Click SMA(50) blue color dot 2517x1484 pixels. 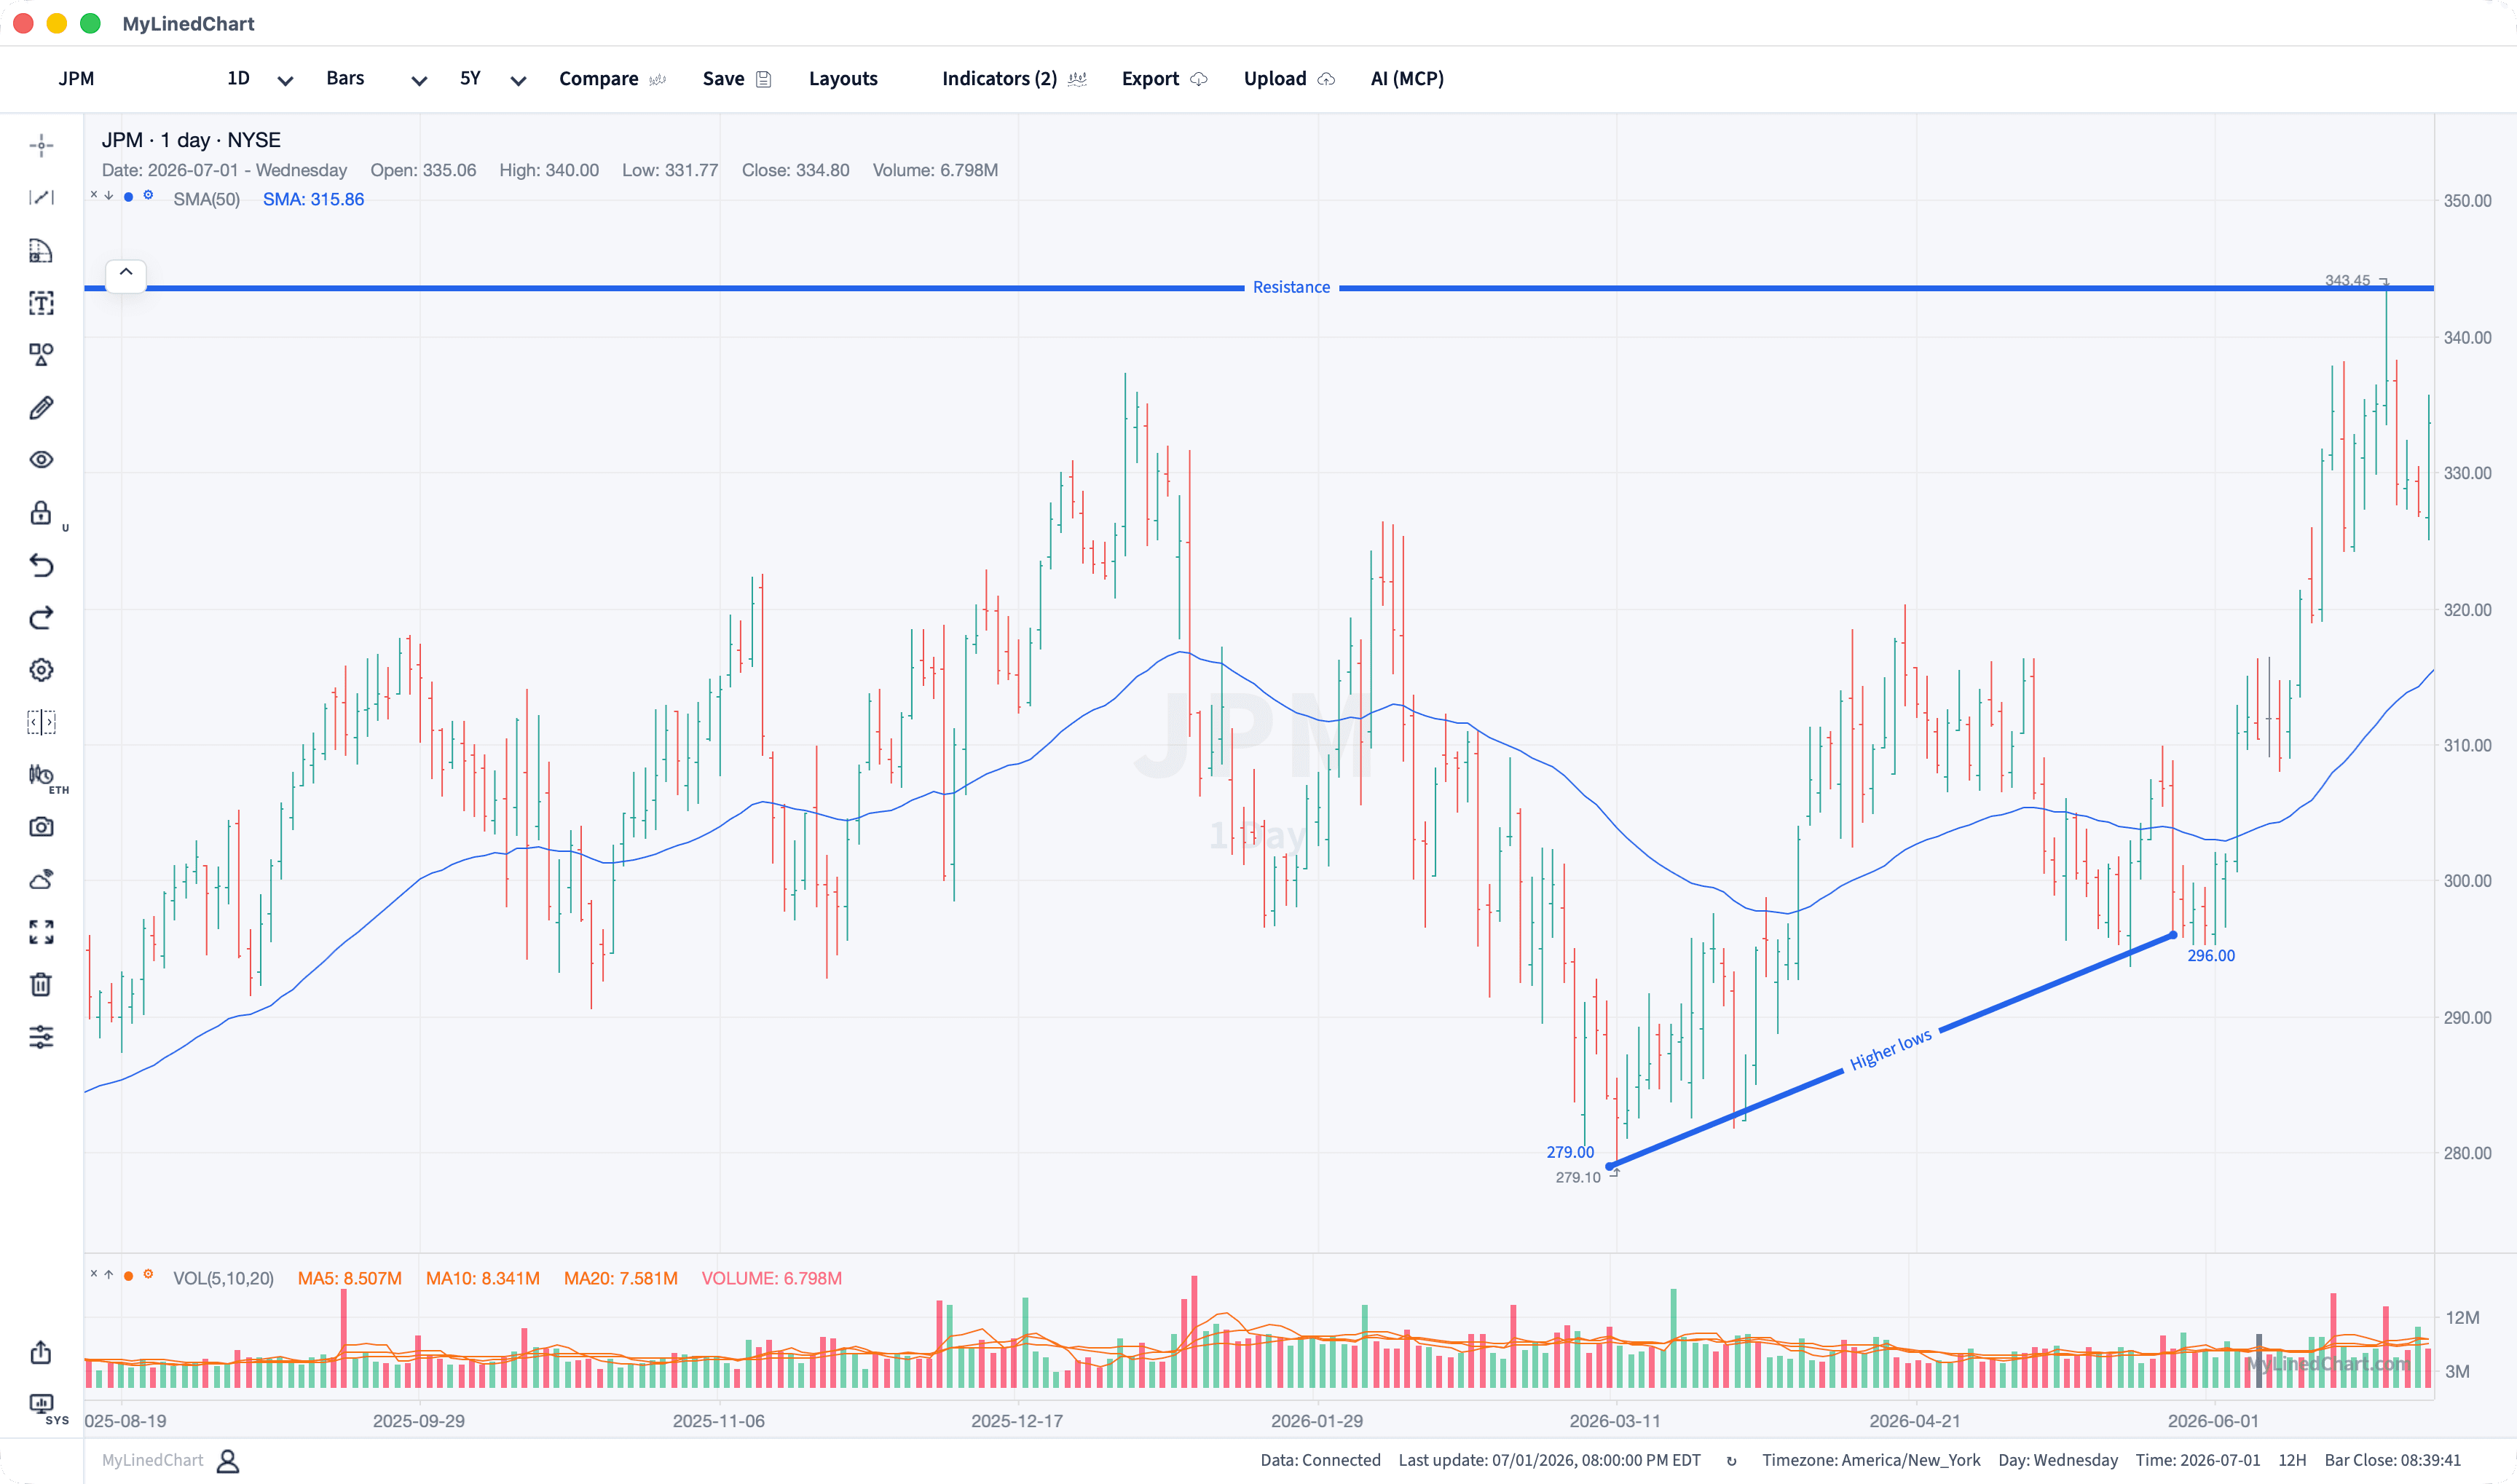tap(128, 197)
